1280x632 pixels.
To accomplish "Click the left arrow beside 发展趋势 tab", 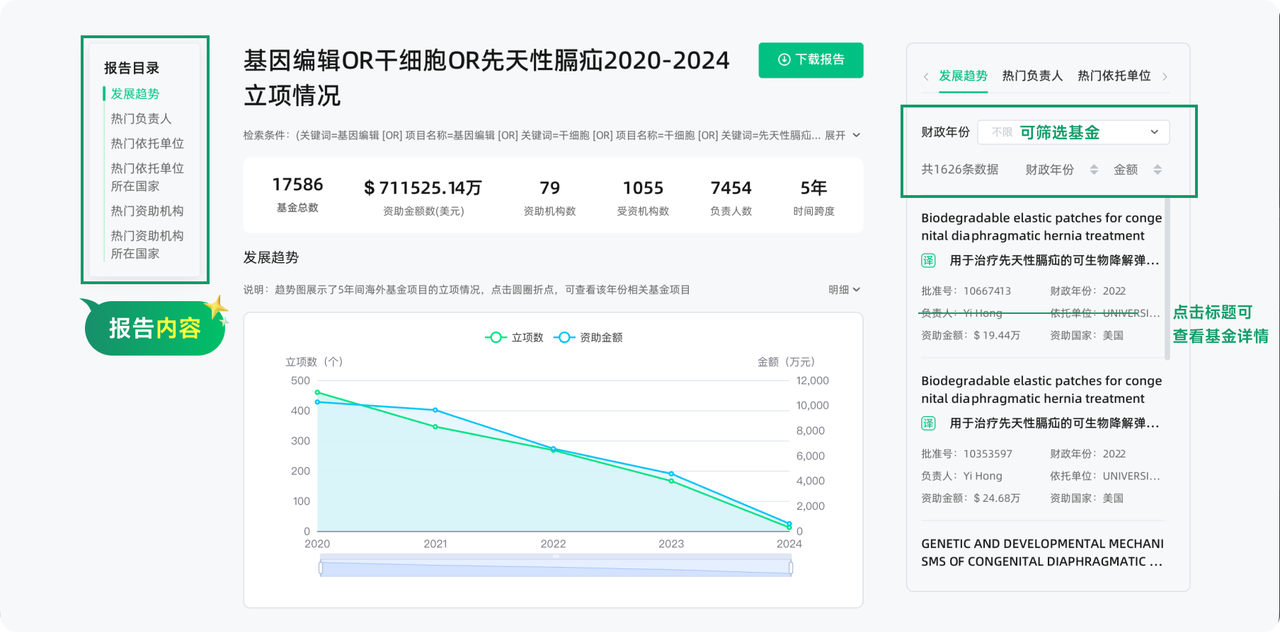I will (x=926, y=77).
